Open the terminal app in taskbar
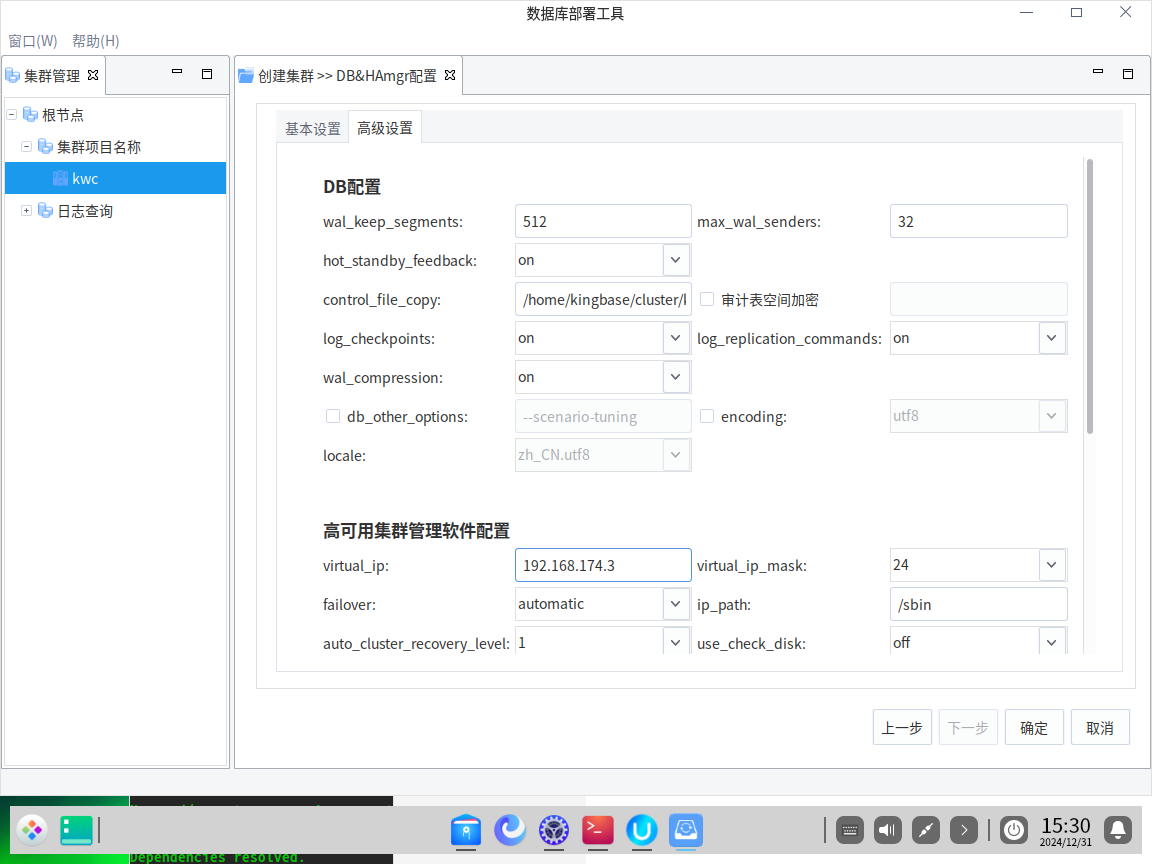 pyautogui.click(x=598, y=829)
